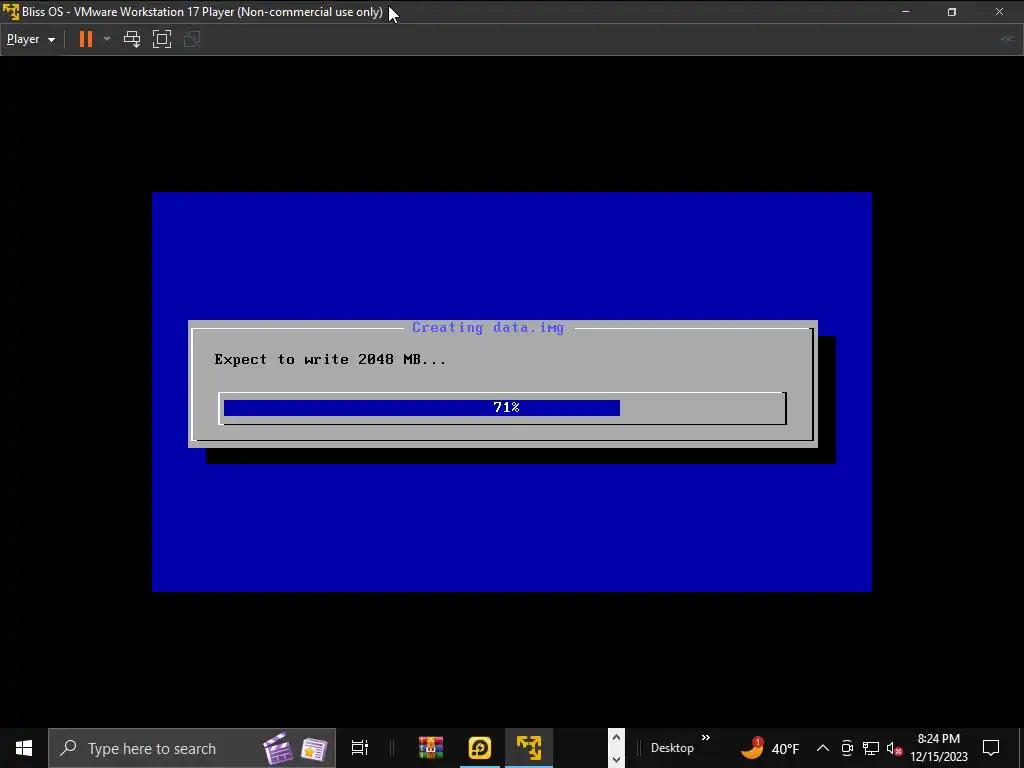The image size is (1024, 768).
Task: Click the clapperboard search highlight icon
Action: pos(277,748)
